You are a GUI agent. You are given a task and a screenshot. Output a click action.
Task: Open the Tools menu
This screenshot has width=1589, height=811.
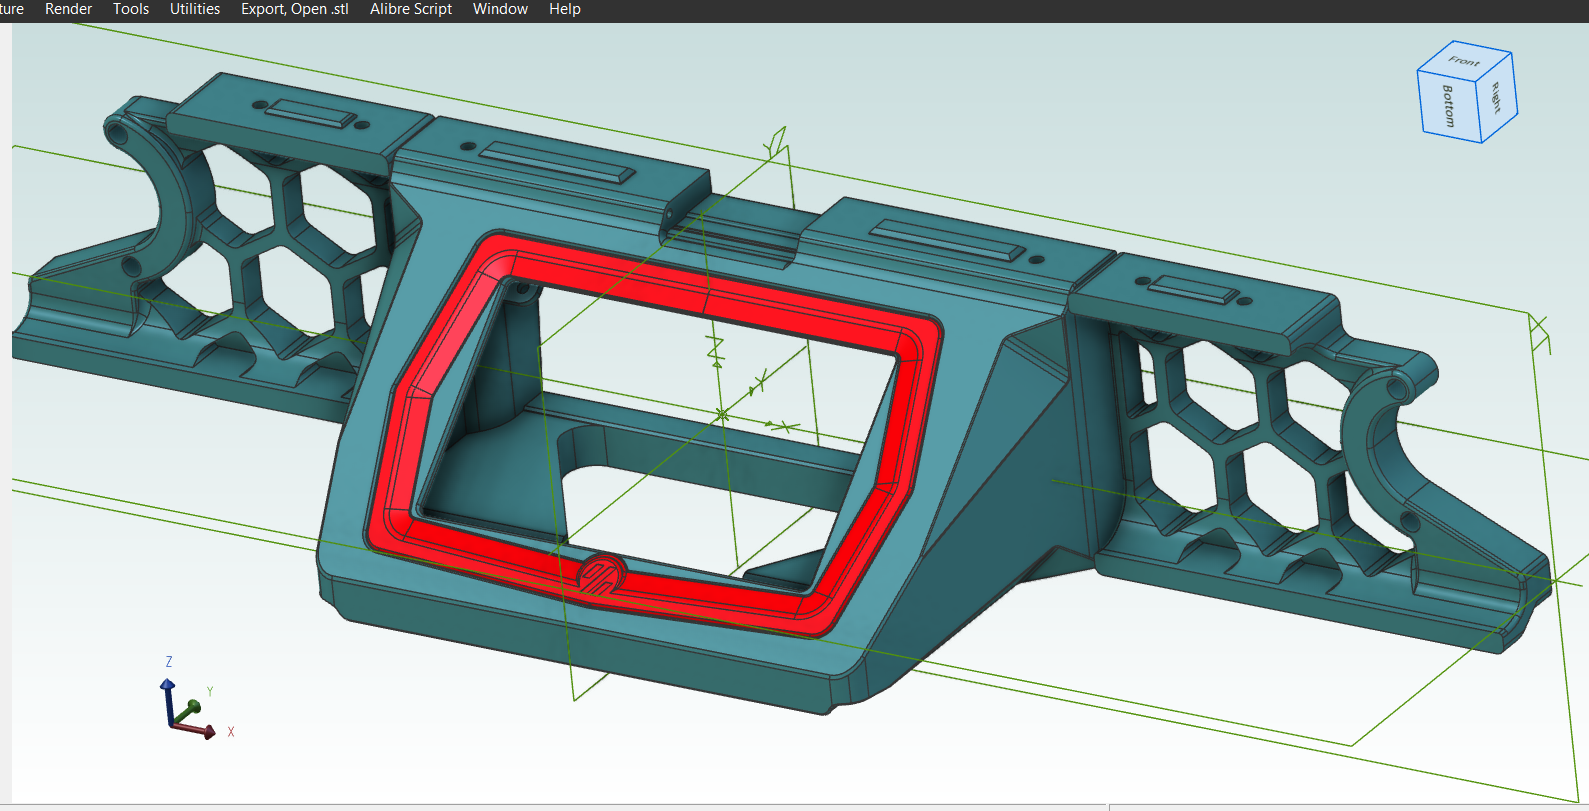tap(131, 9)
